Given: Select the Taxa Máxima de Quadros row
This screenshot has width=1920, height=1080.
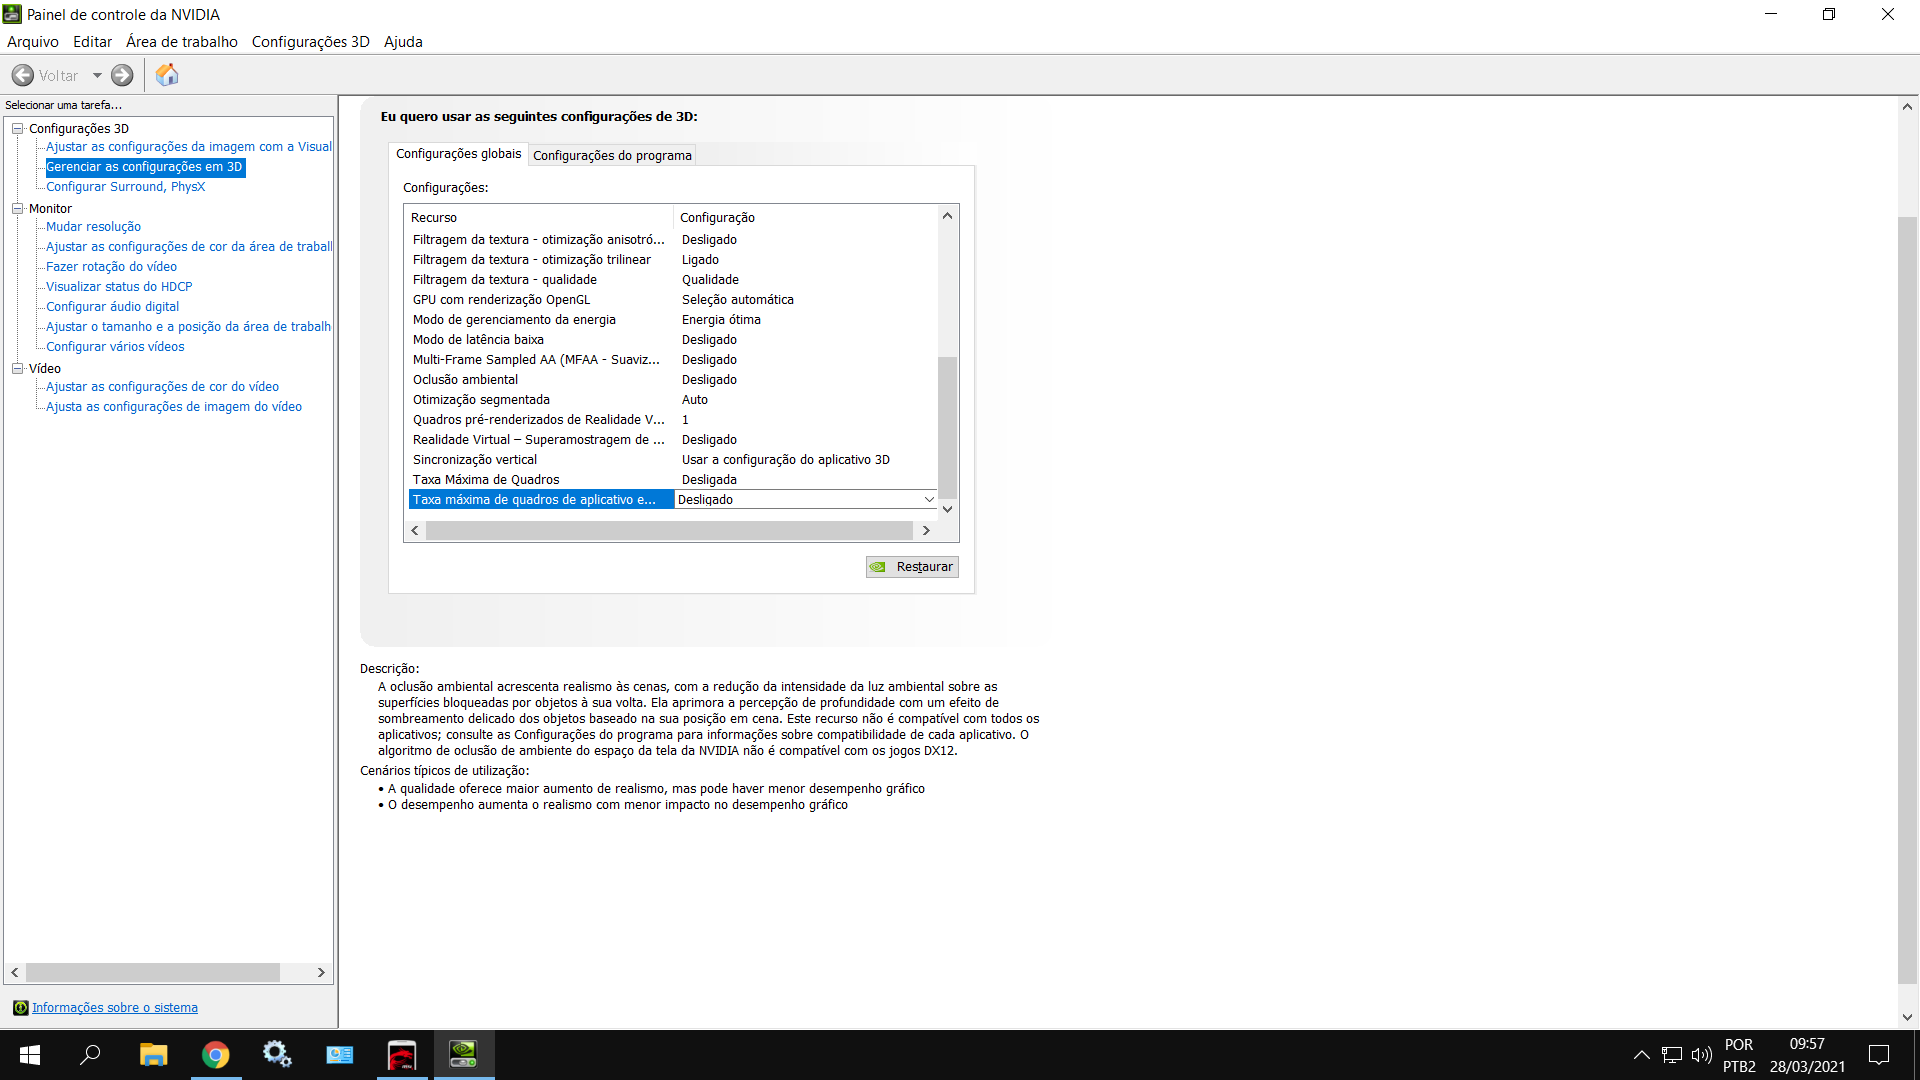Looking at the screenshot, I should pos(672,480).
